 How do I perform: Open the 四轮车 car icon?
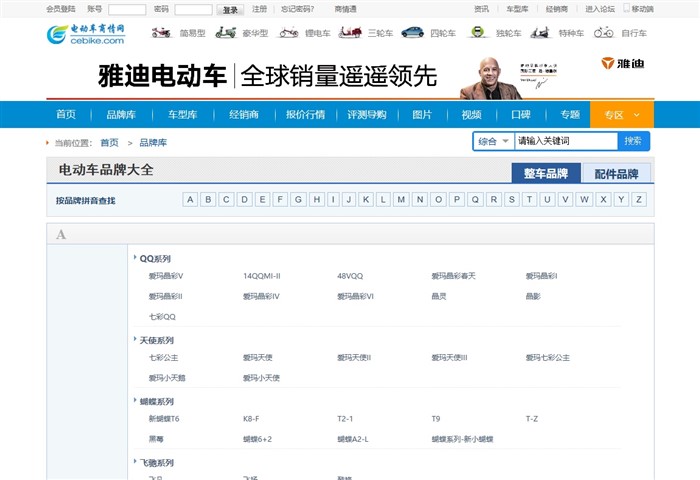(x=412, y=32)
